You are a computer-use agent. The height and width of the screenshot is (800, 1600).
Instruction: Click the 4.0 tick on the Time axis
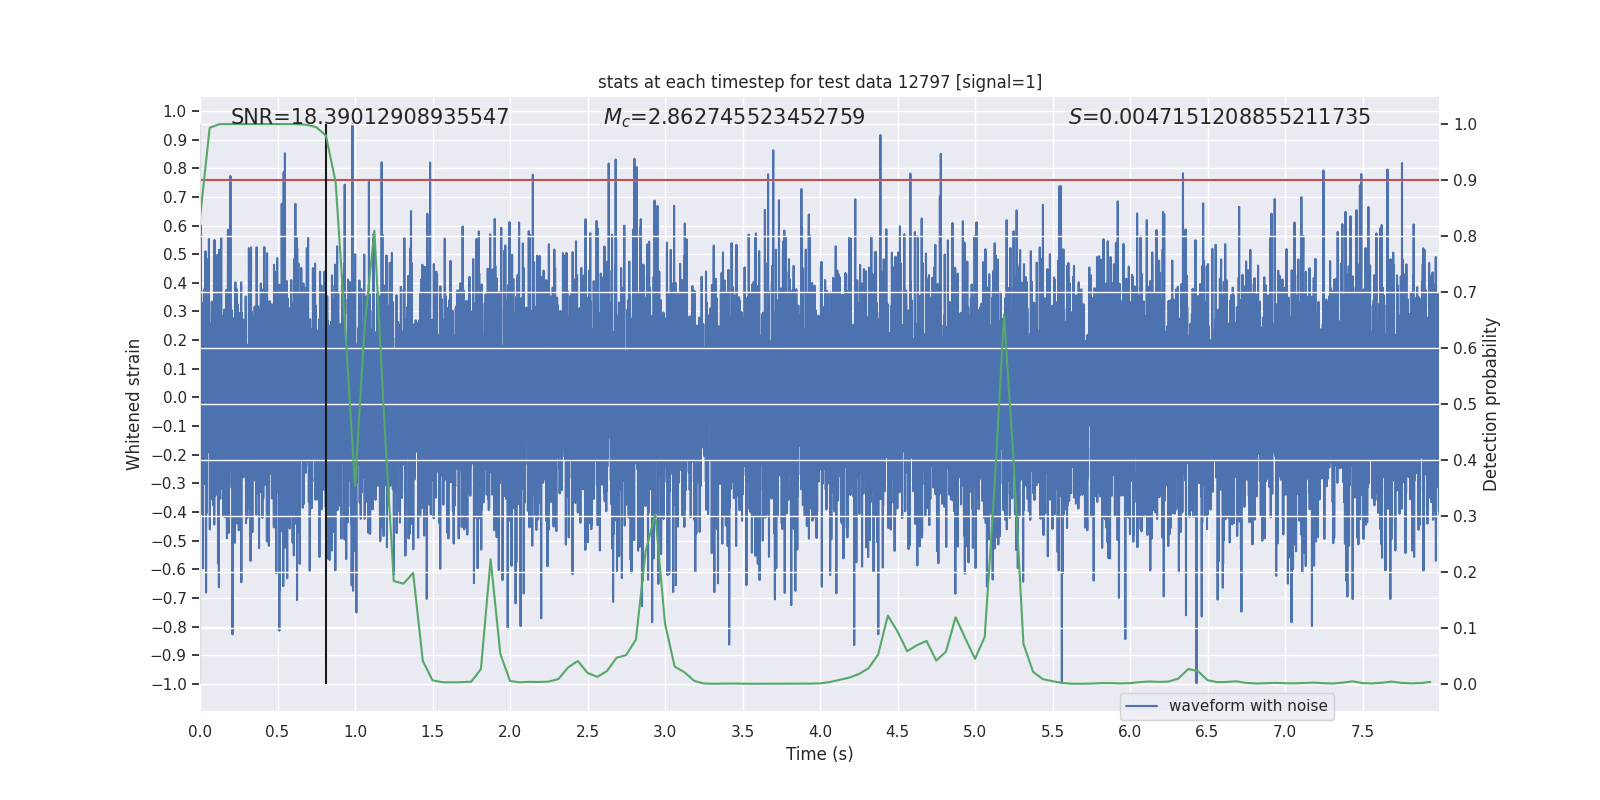[820, 731]
